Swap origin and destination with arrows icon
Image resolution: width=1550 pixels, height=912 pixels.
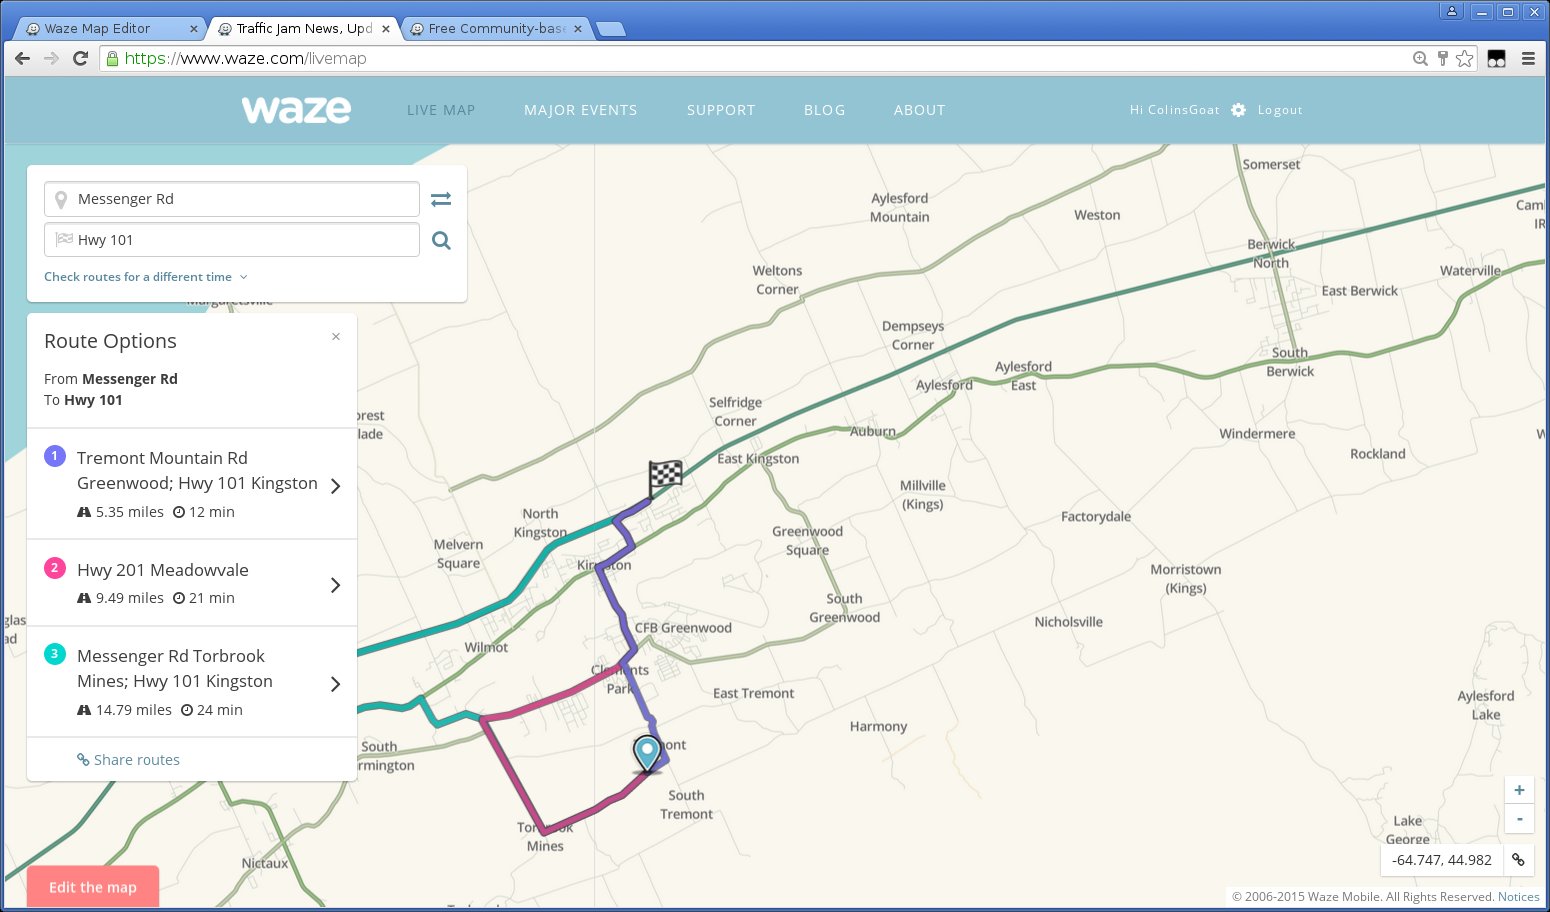tap(441, 199)
